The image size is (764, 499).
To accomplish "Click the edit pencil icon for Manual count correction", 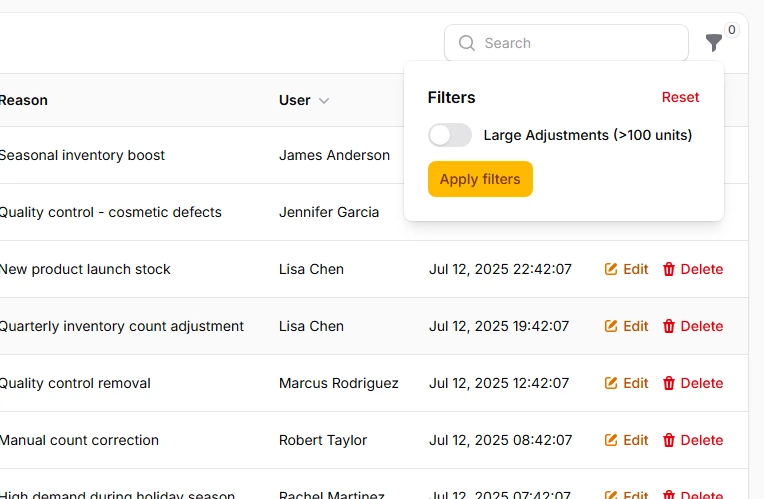I will tap(611, 440).
